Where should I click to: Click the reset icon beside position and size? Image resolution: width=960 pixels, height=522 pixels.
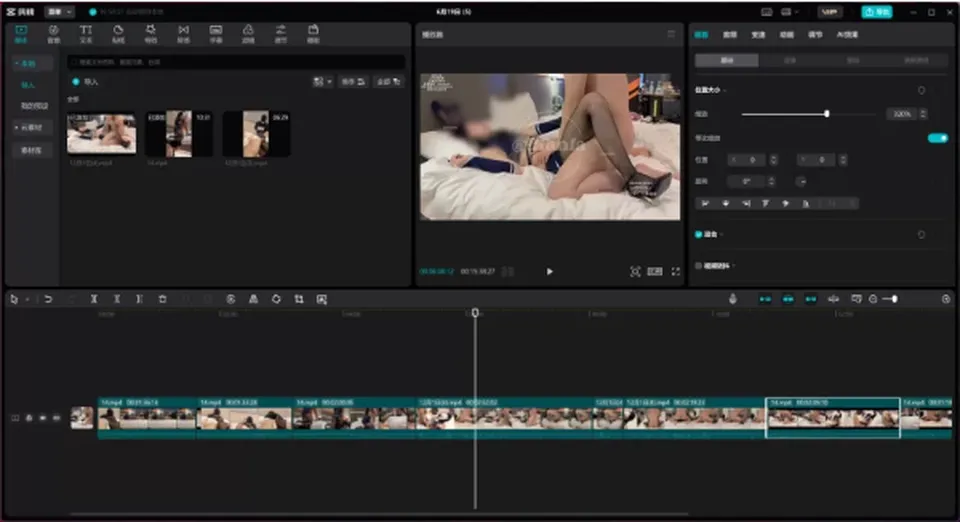click(921, 90)
